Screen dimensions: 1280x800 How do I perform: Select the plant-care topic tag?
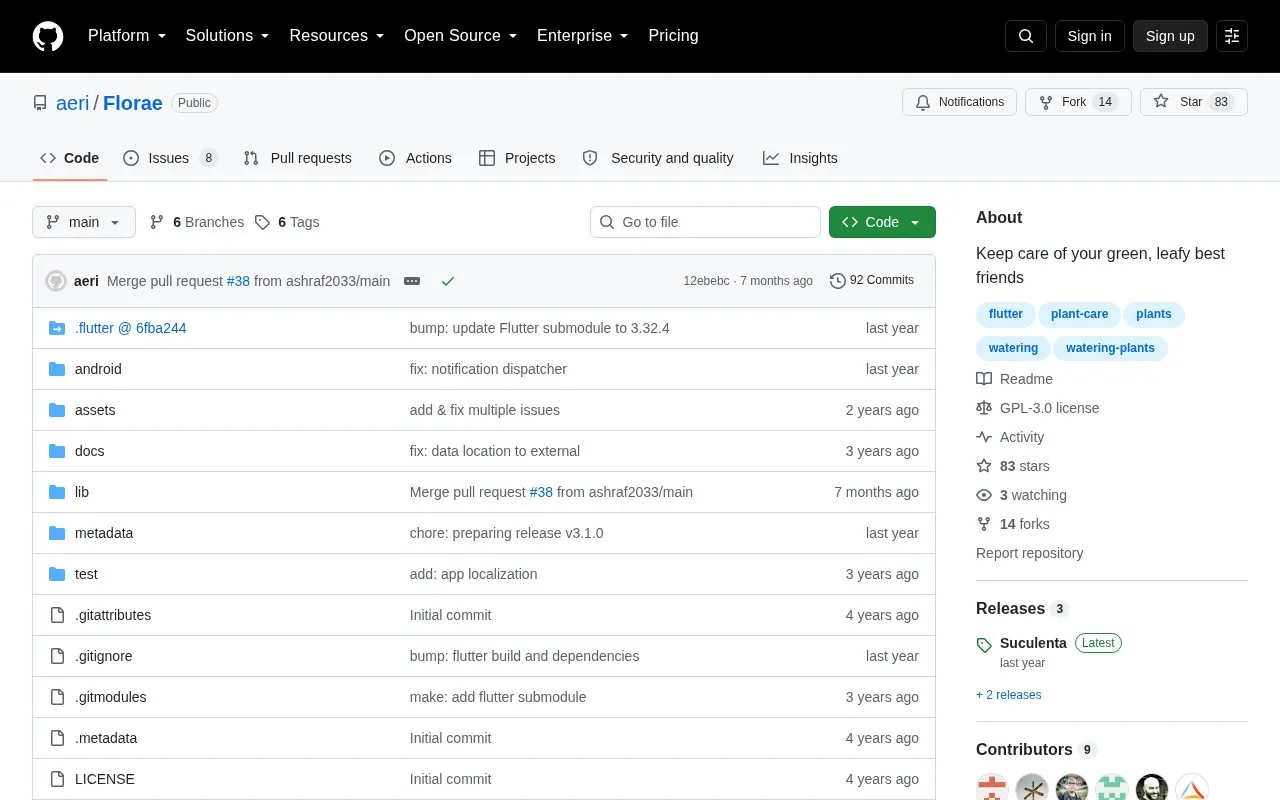(1079, 314)
